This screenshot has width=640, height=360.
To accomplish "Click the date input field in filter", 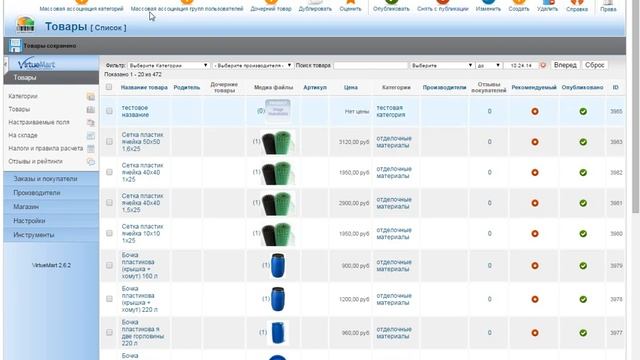I will pyautogui.click(x=521, y=65).
